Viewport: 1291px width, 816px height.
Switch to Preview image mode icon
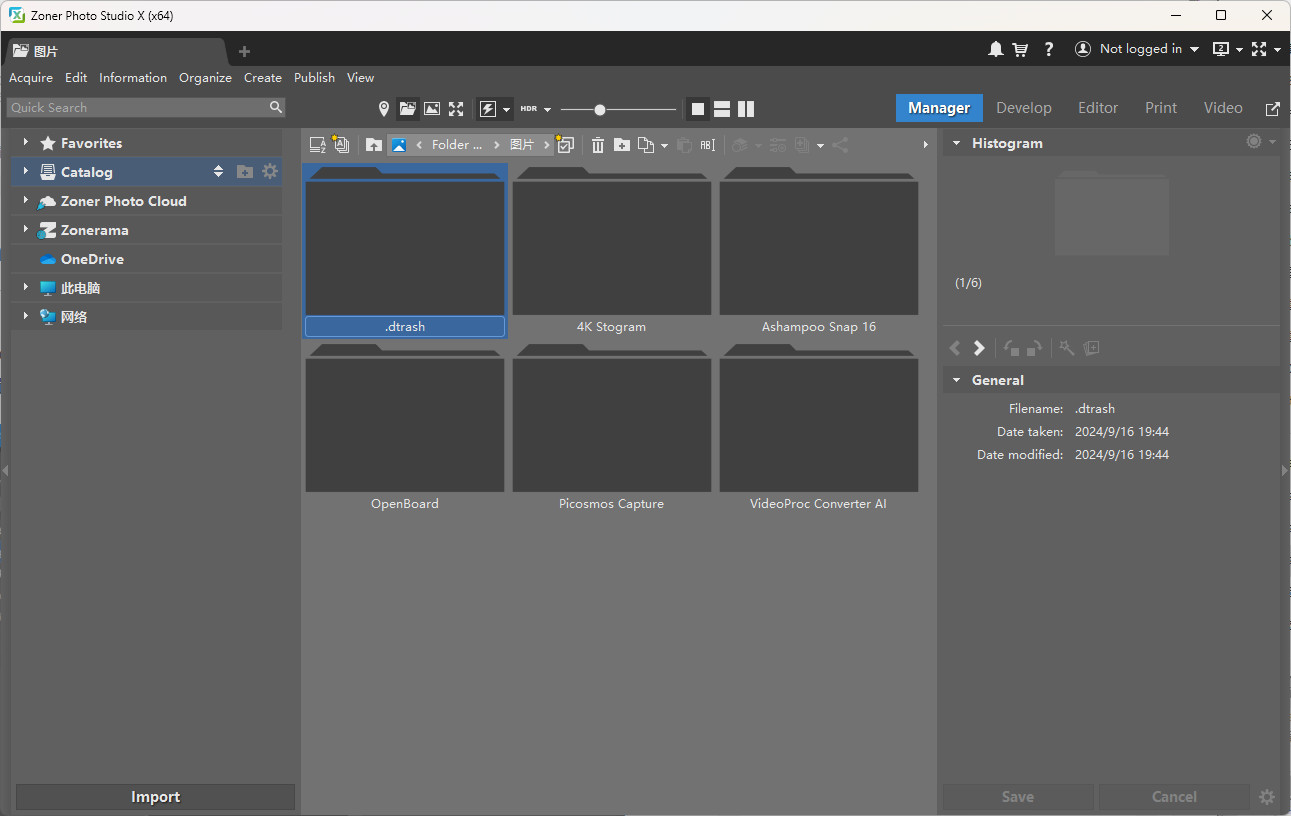432,108
